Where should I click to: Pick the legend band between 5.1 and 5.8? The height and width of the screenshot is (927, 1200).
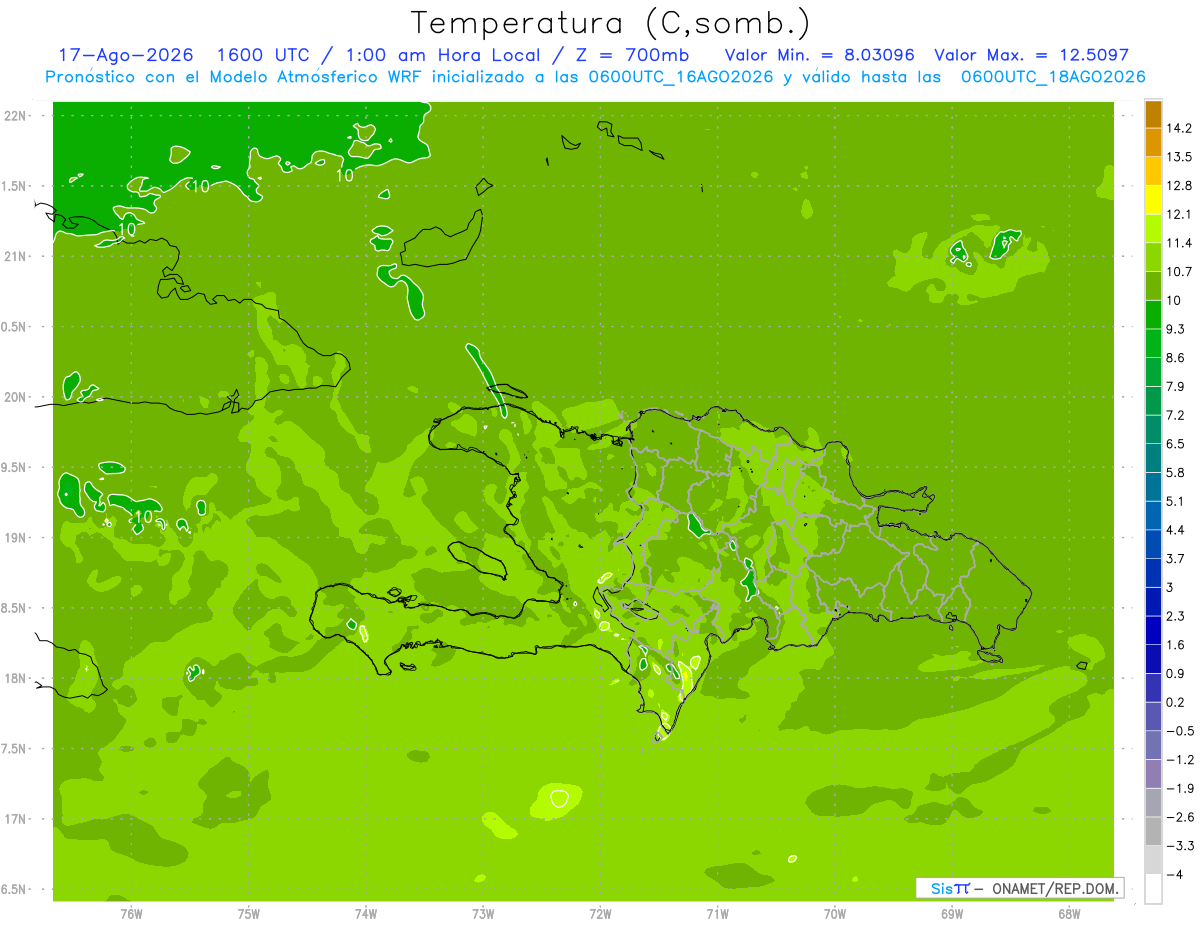[1153, 487]
